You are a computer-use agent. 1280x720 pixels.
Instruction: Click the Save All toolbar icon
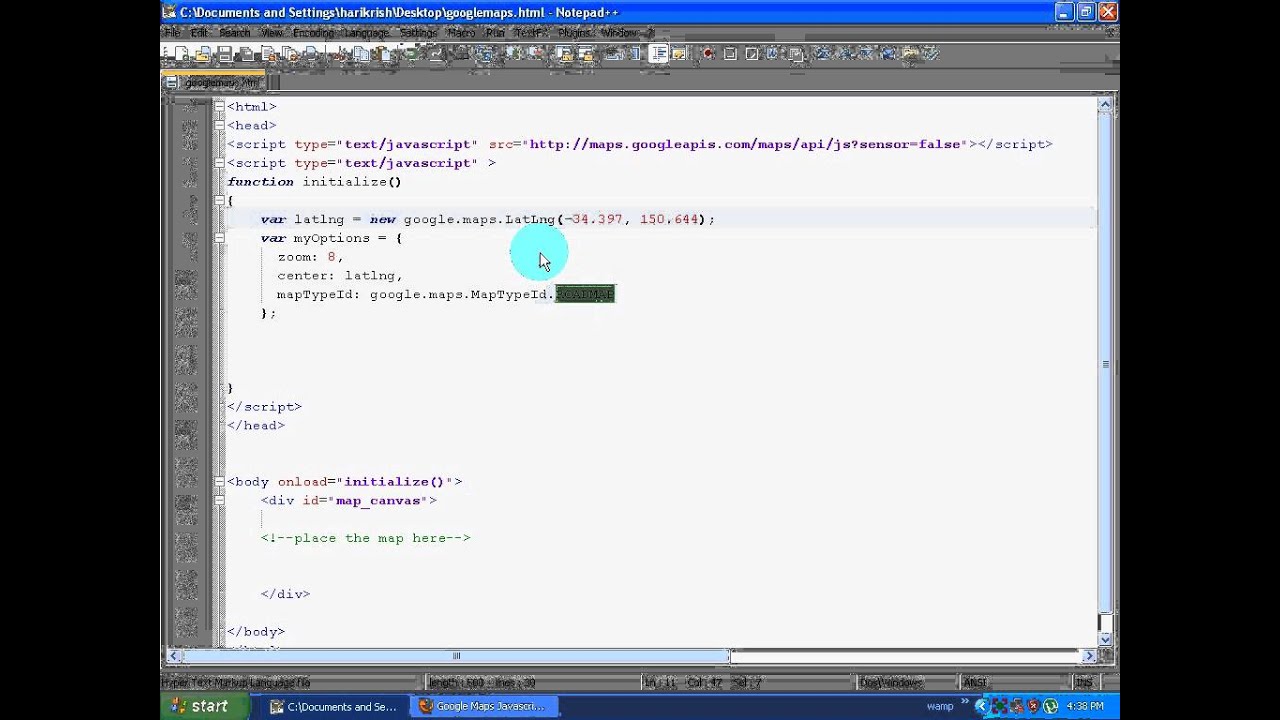(246, 54)
